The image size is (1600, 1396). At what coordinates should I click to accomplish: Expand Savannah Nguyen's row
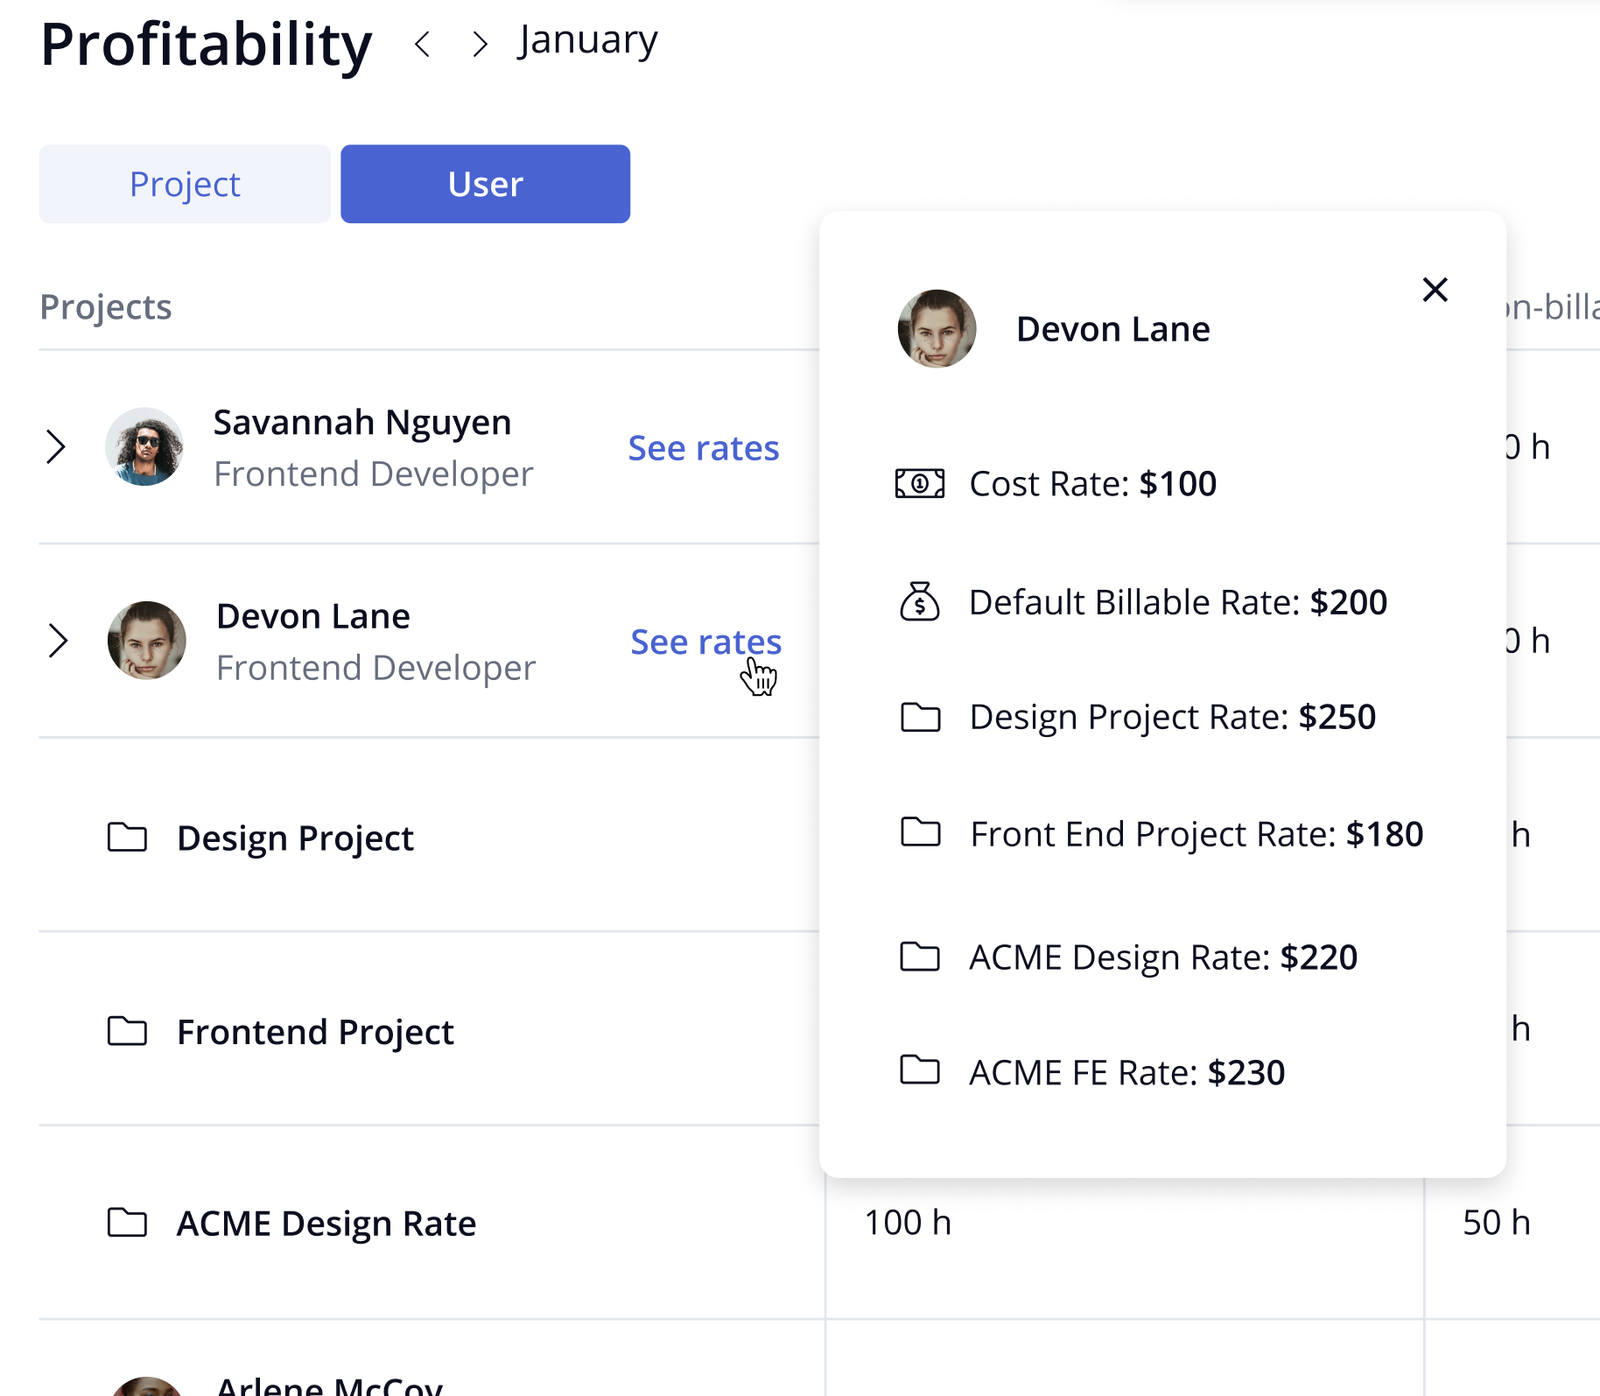click(x=56, y=447)
